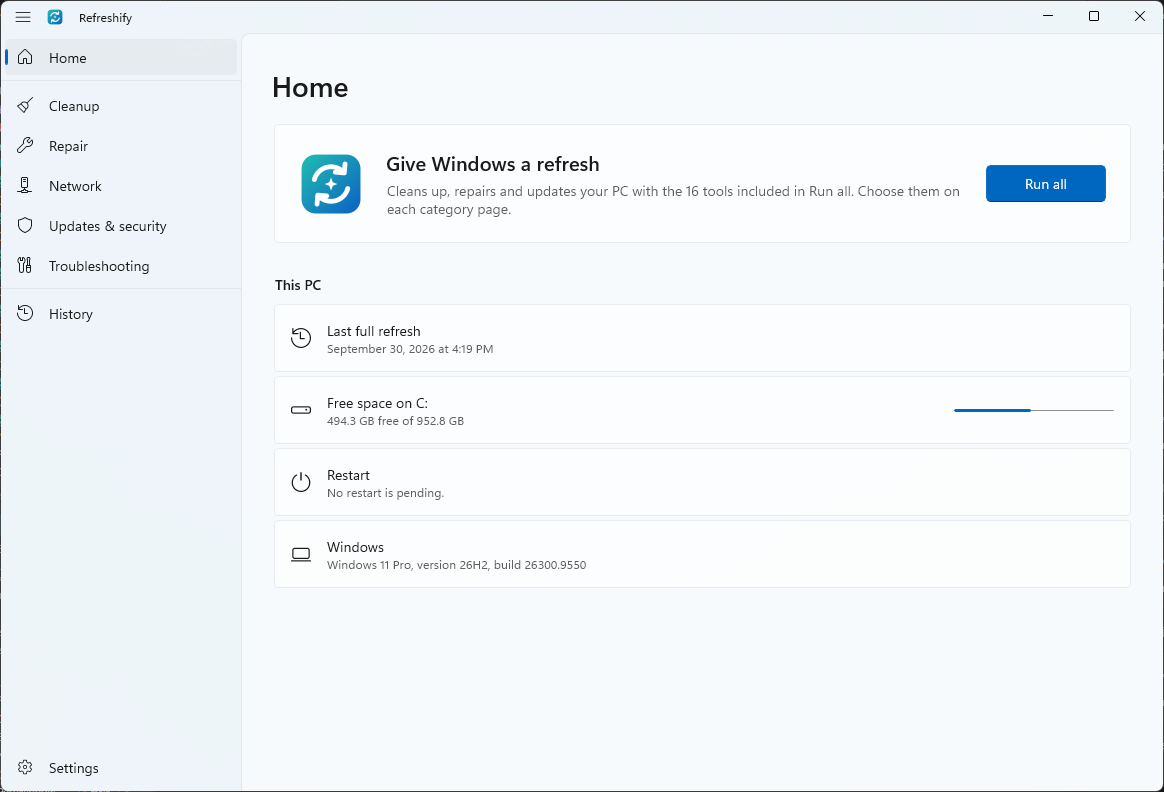Minimize the Refreshify window

point(1048,16)
